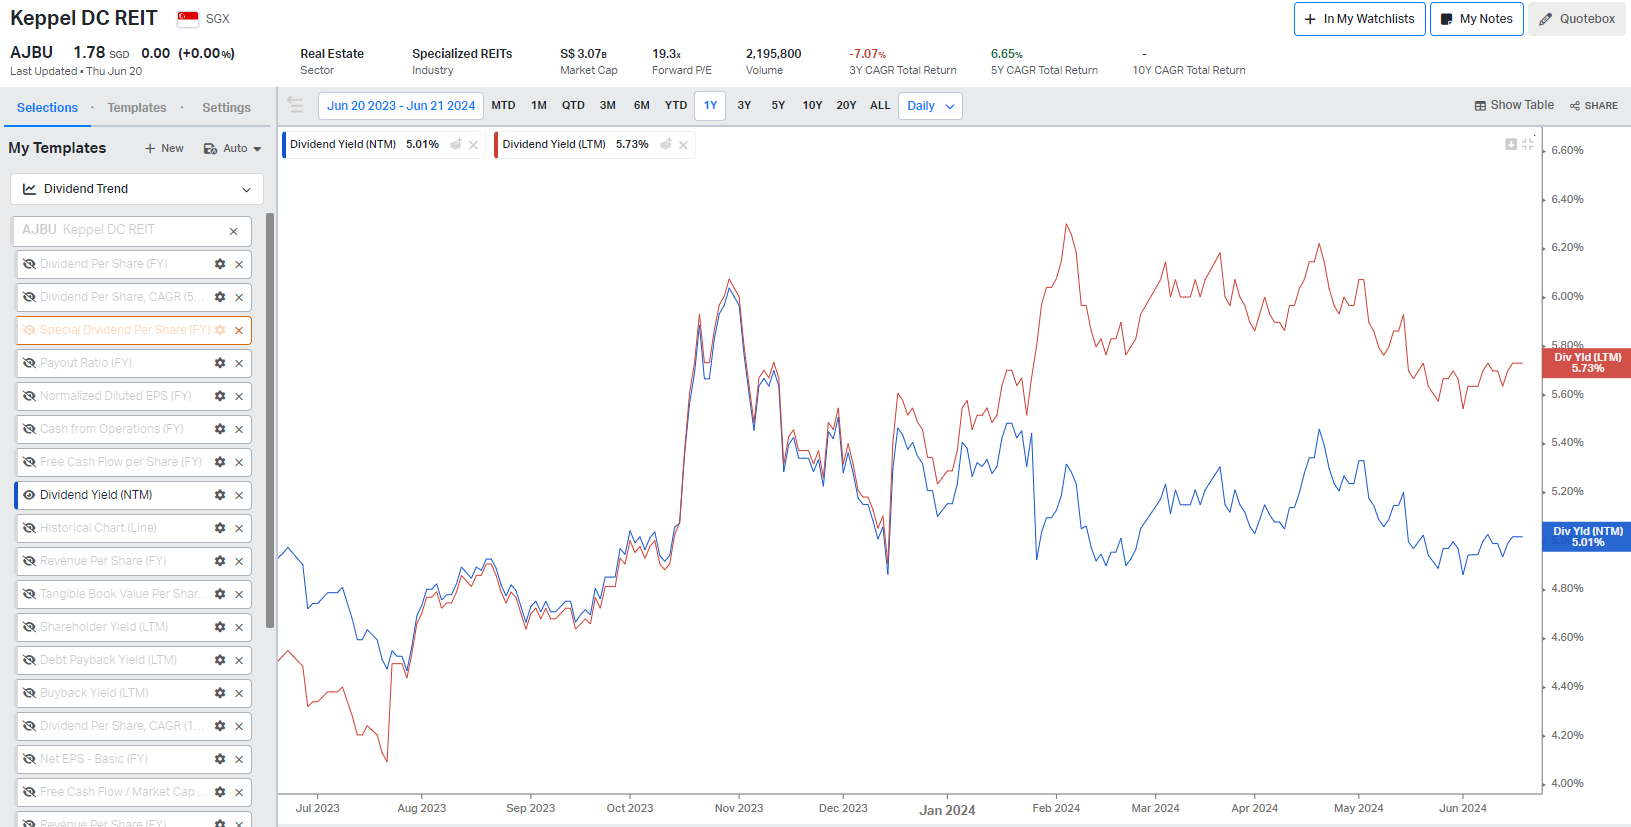Remove the Dividend Yield (NTM) legend chip
The image size is (1631, 827).
474,145
